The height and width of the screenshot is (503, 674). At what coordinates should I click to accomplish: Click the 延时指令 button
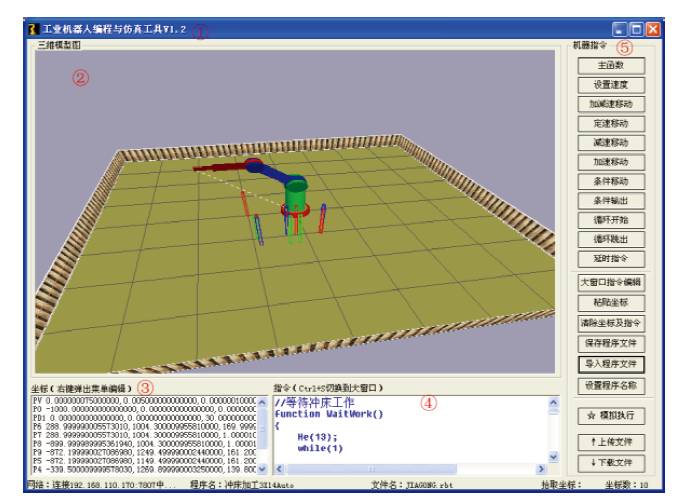pyautogui.click(x=611, y=259)
